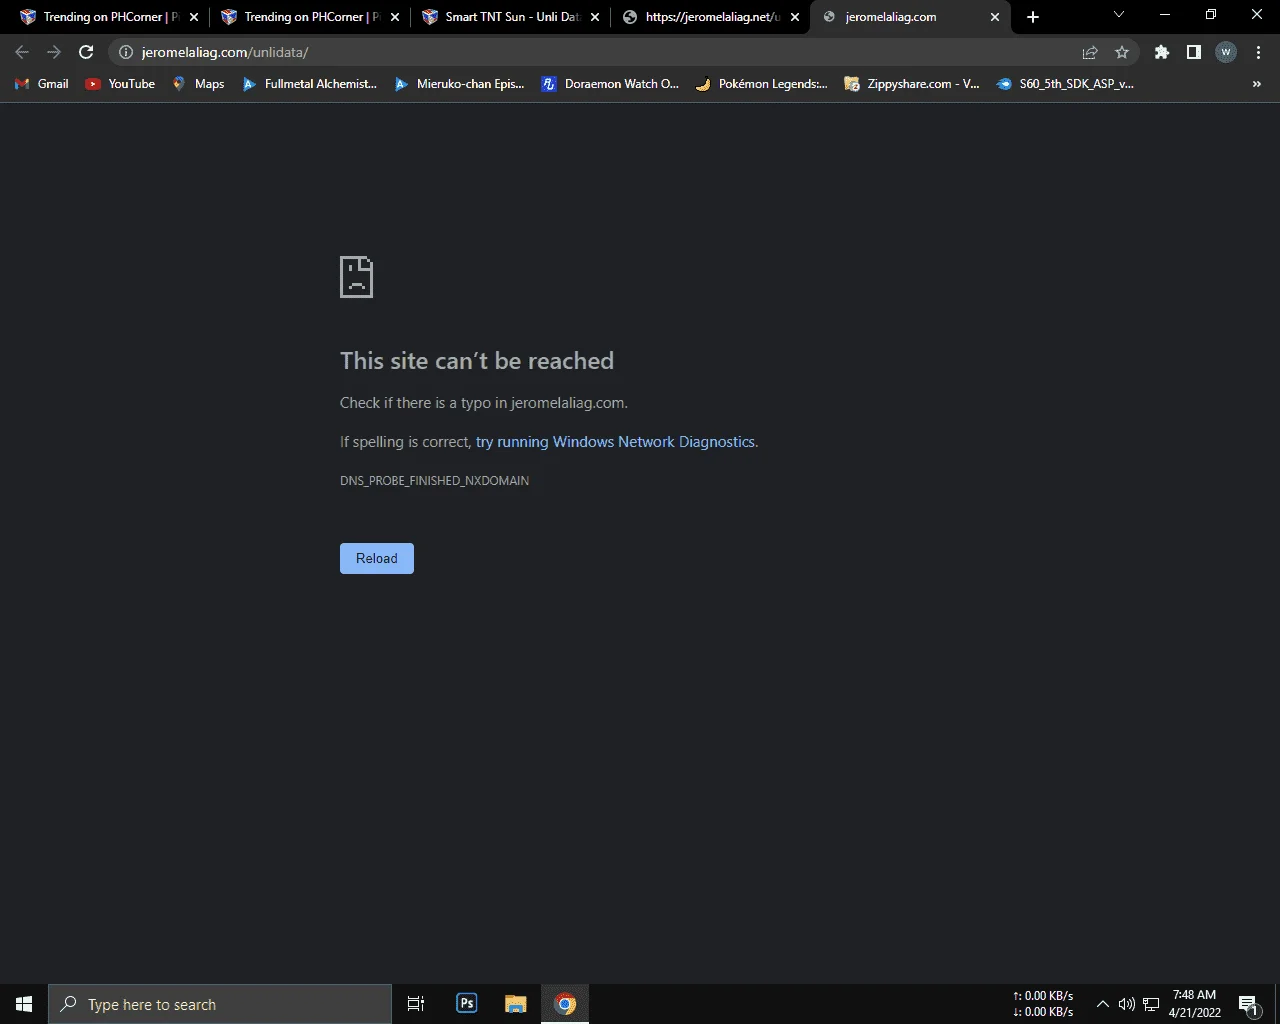The image size is (1280, 1024).
Task: Click the Type here to search box
Action: click(x=220, y=1004)
